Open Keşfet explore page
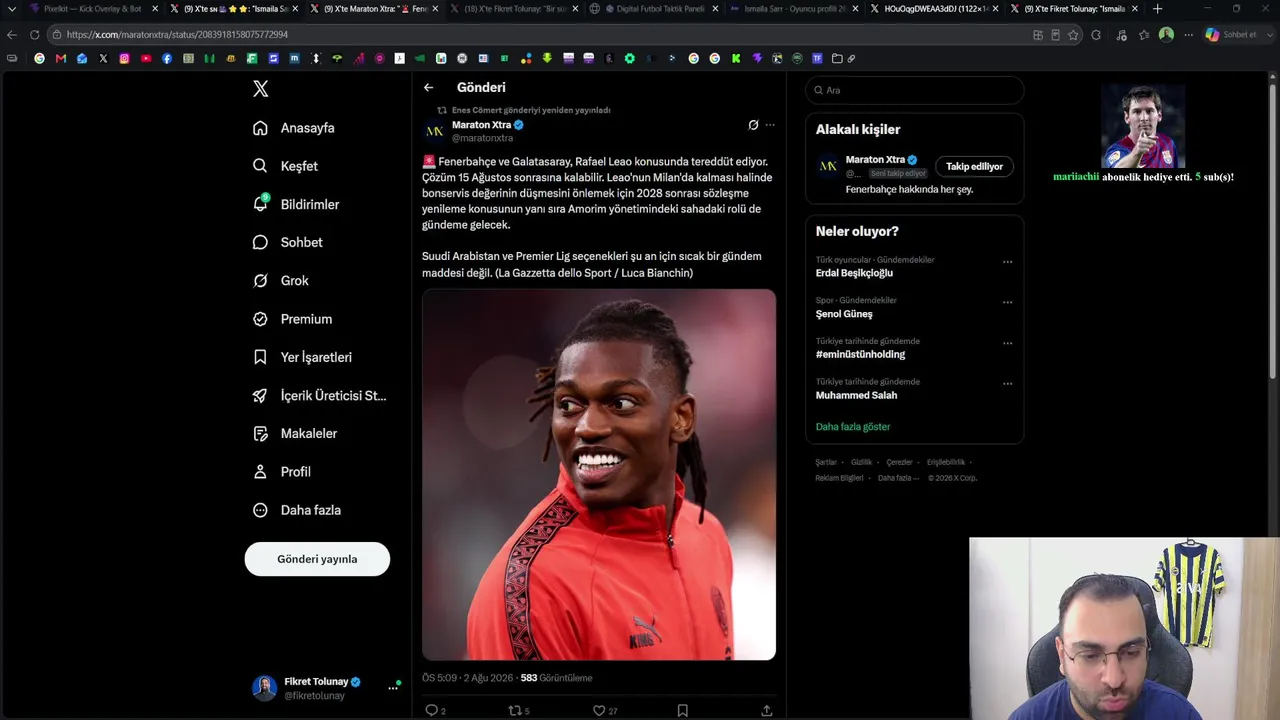The width and height of the screenshot is (1280, 720). pyautogui.click(x=286, y=166)
